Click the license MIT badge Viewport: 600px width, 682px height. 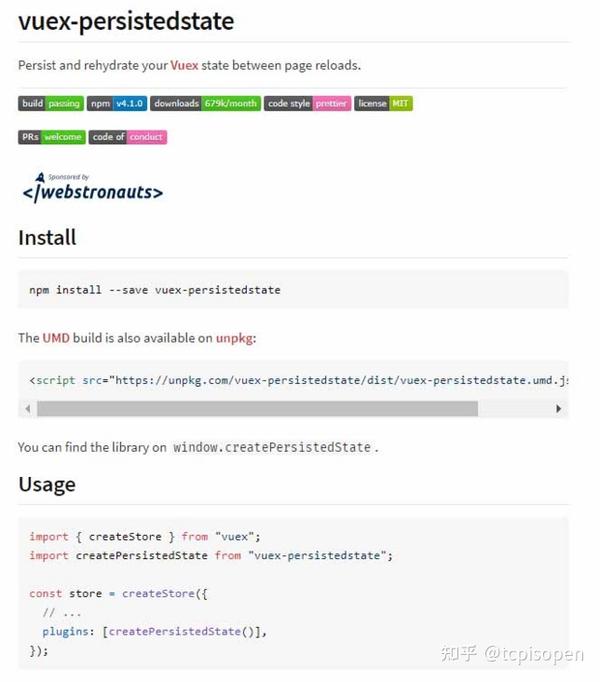[x=383, y=103]
